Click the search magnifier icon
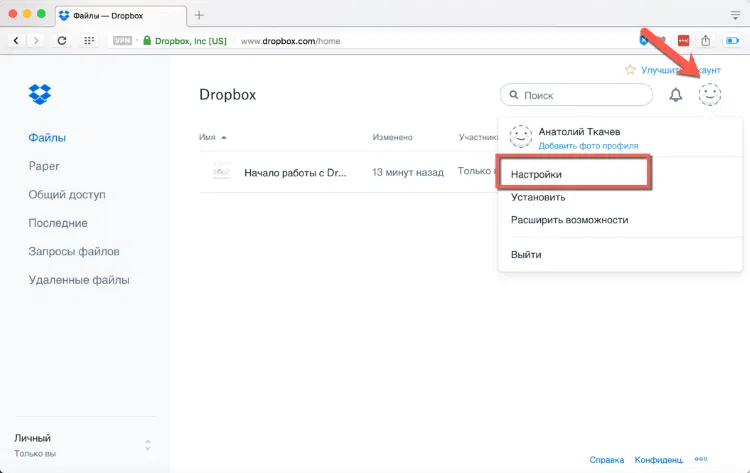The height and width of the screenshot is (473, 750). [x=514, y=95]
